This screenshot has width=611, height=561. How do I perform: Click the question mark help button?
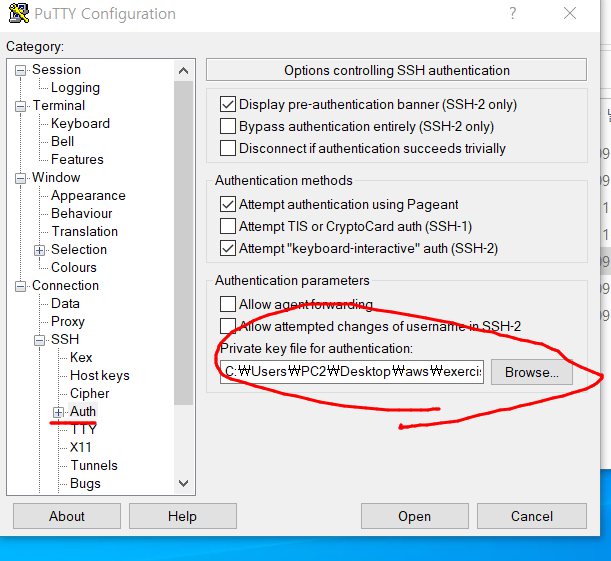(x=513, y=14)
